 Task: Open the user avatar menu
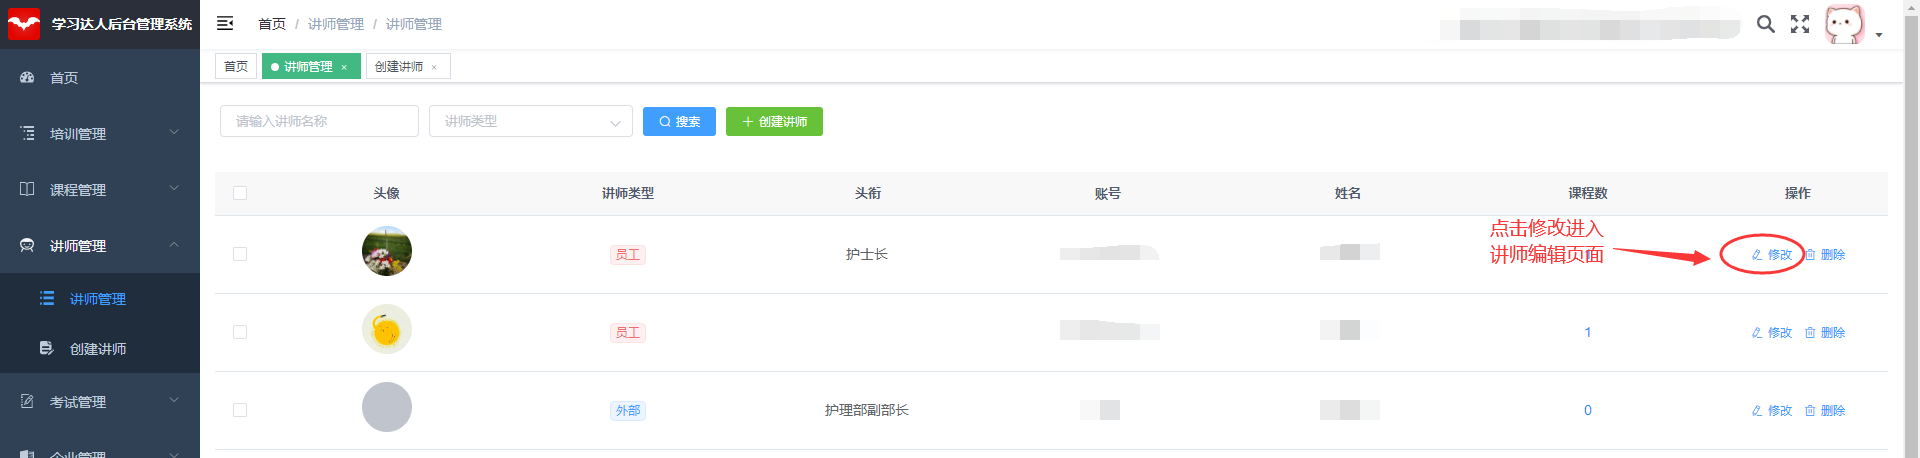tap(1845, 24)
